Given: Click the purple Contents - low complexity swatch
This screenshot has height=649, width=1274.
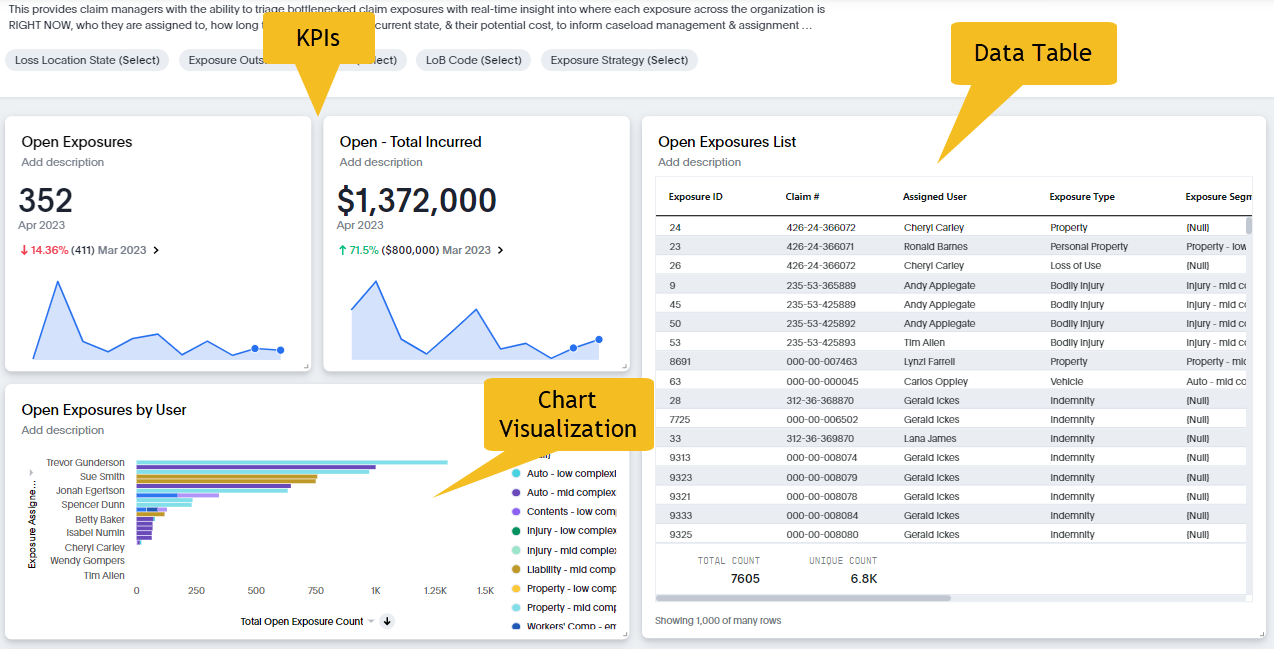Looking at the screenshot, I should (x=516, y=512).
